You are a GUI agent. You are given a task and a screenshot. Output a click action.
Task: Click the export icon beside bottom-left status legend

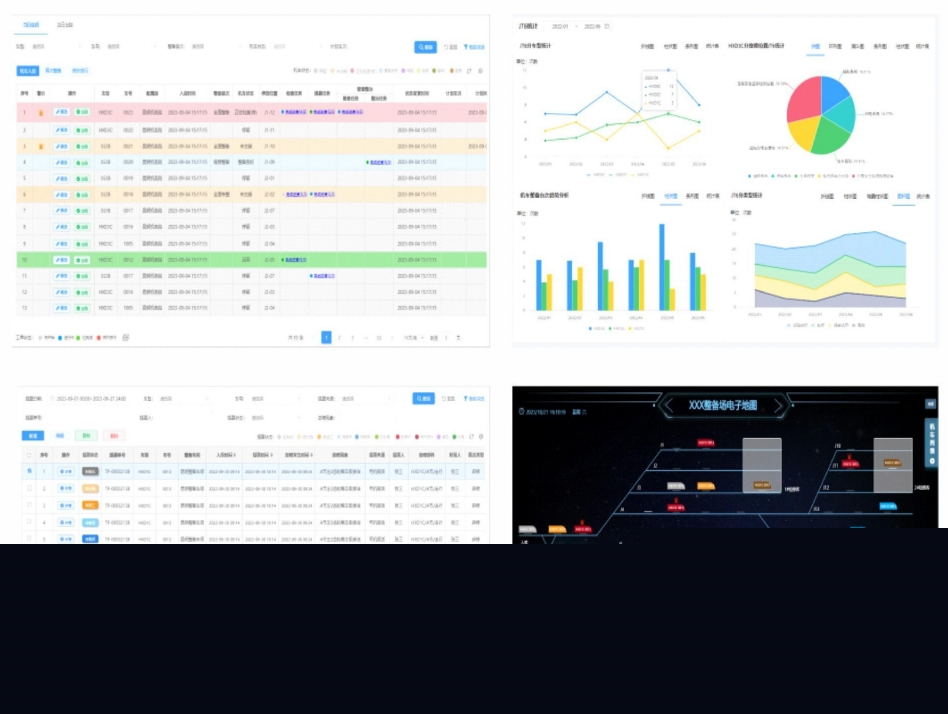126,338
